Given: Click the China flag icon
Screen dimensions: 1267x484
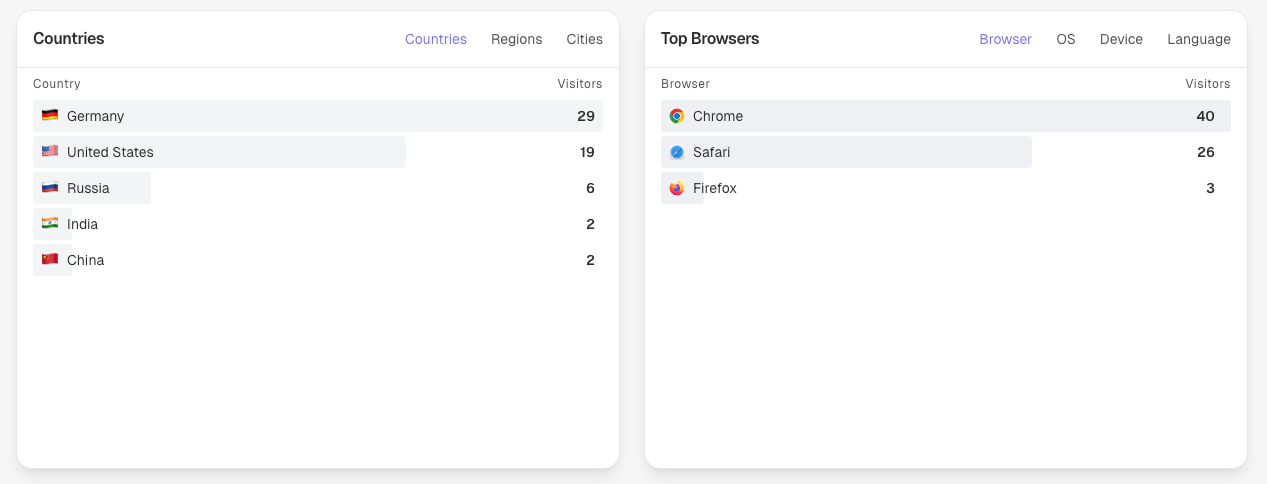Looking at the screenshot, I should (x=50, y=260).
